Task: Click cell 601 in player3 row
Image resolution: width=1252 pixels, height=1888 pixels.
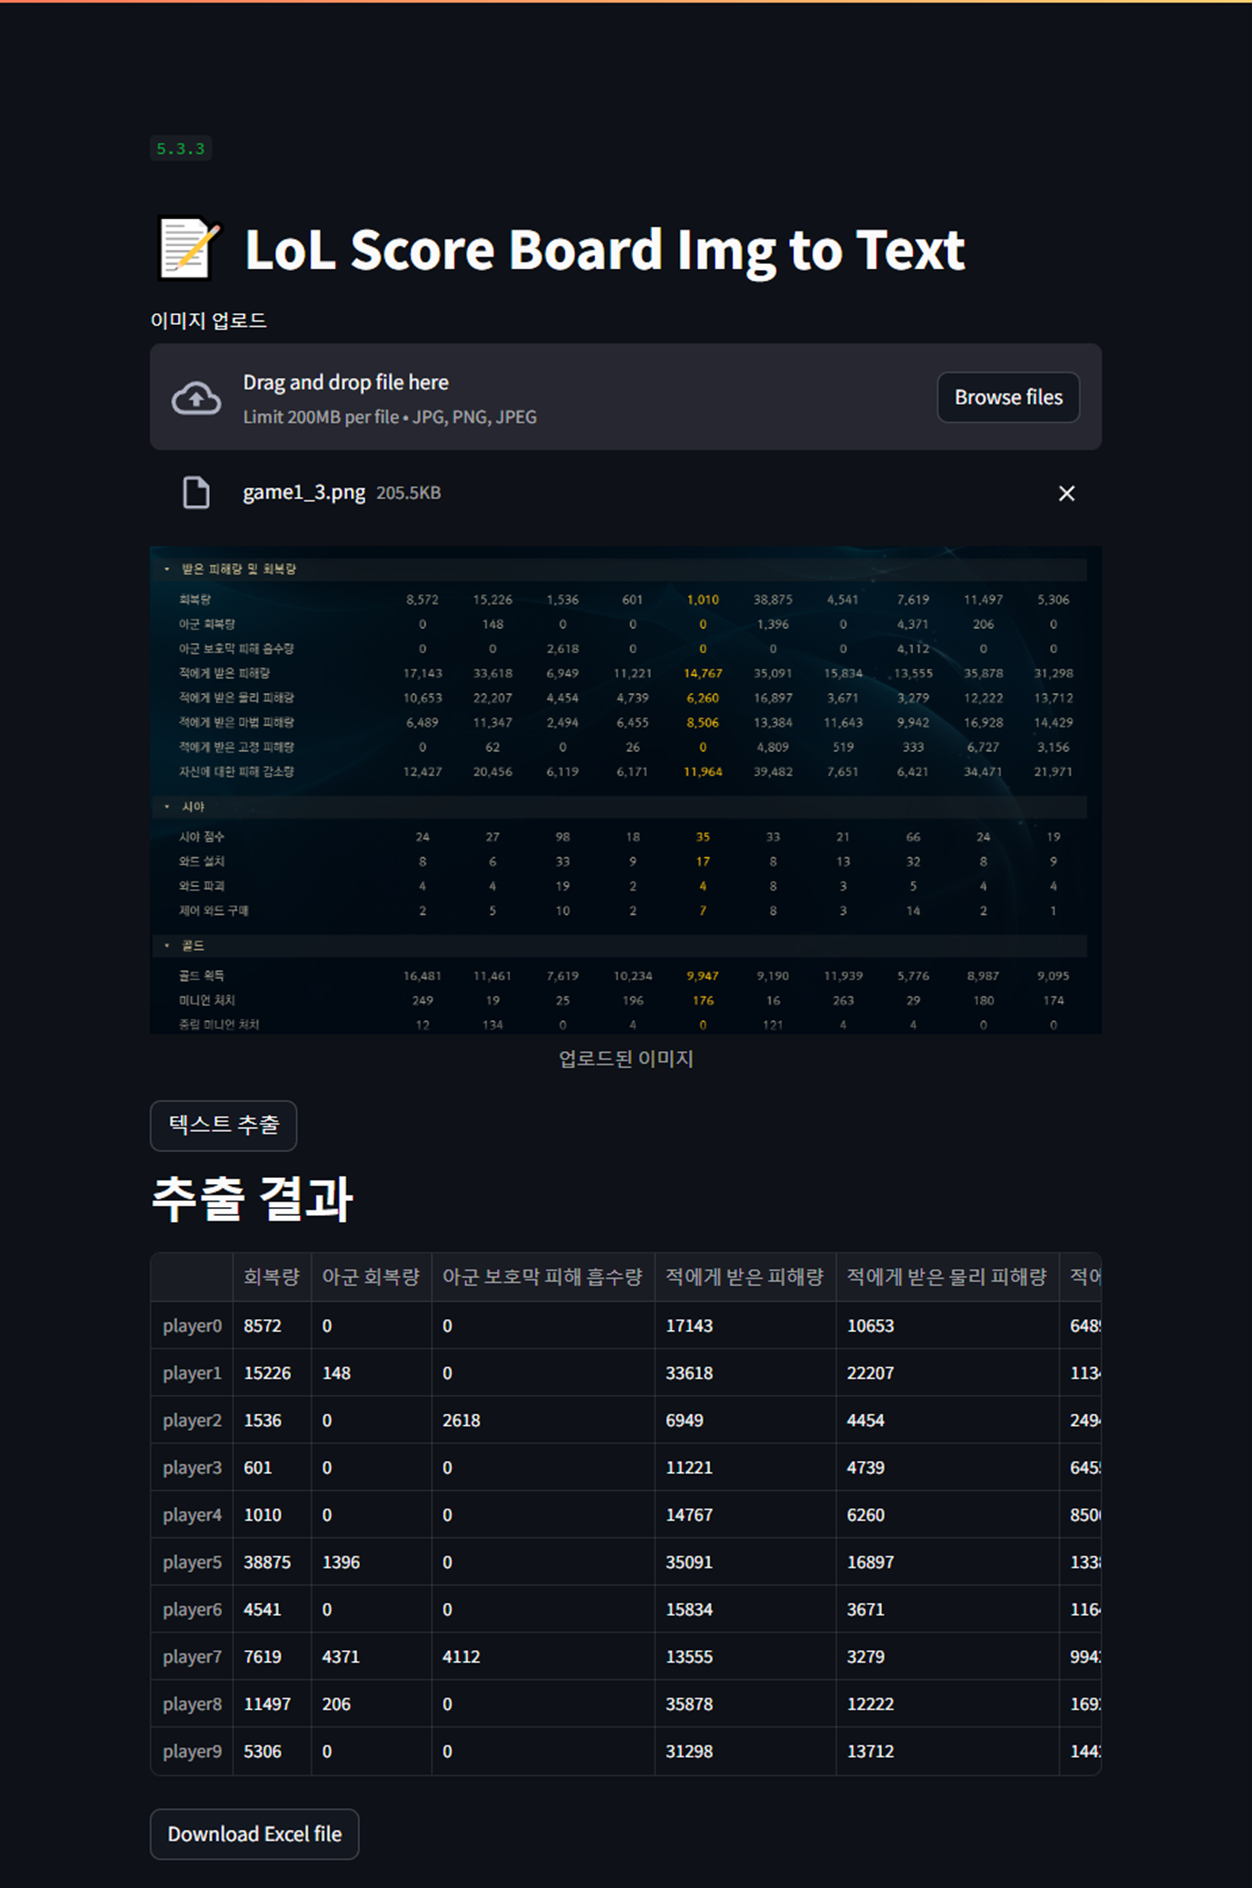Action: click(x=272, y=1467)
